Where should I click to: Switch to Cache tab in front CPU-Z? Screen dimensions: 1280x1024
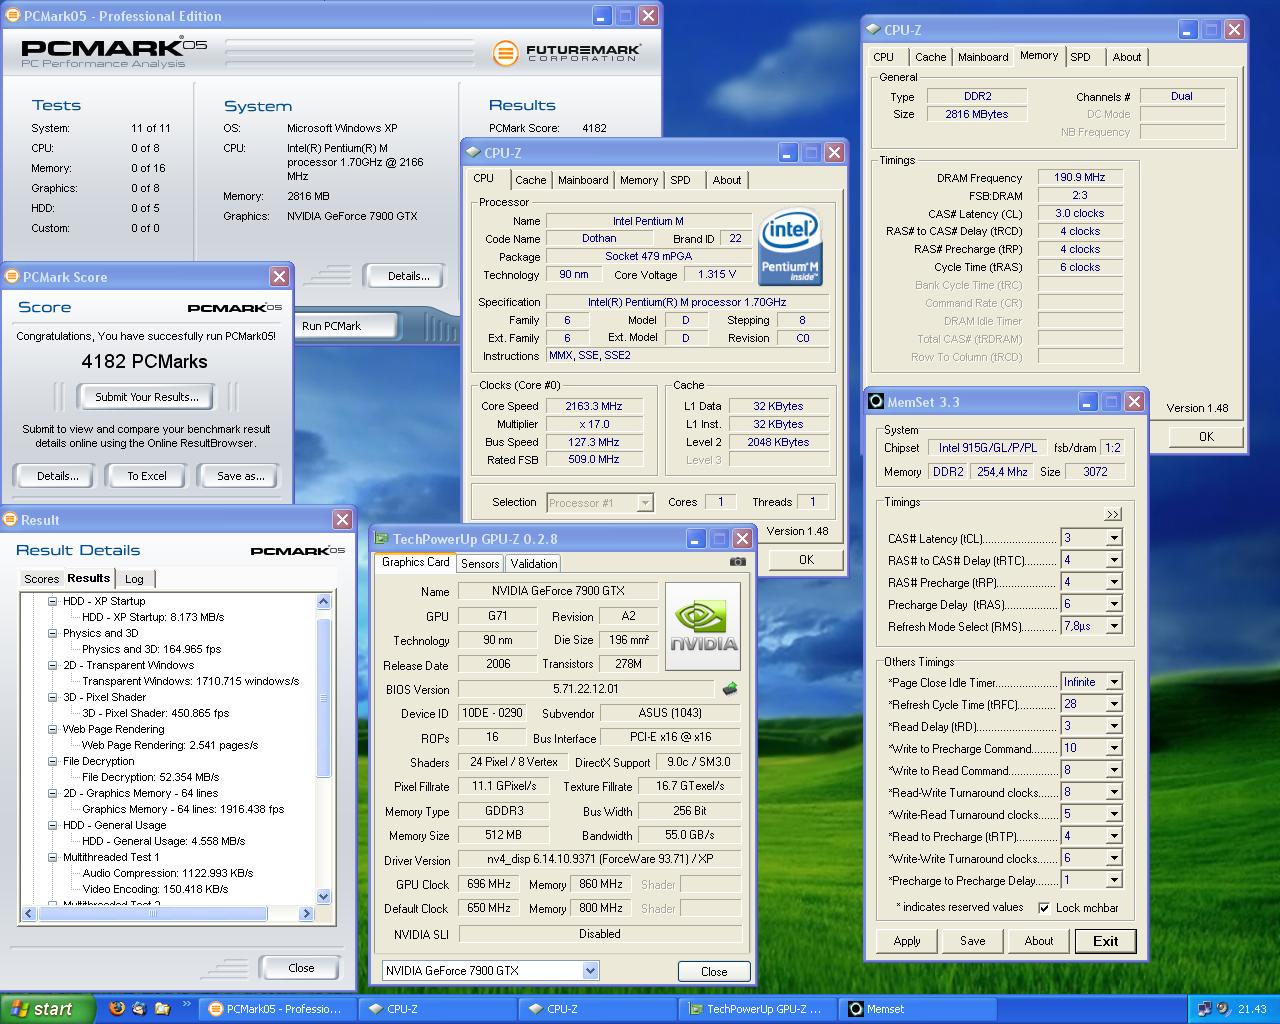coord(530,180)
